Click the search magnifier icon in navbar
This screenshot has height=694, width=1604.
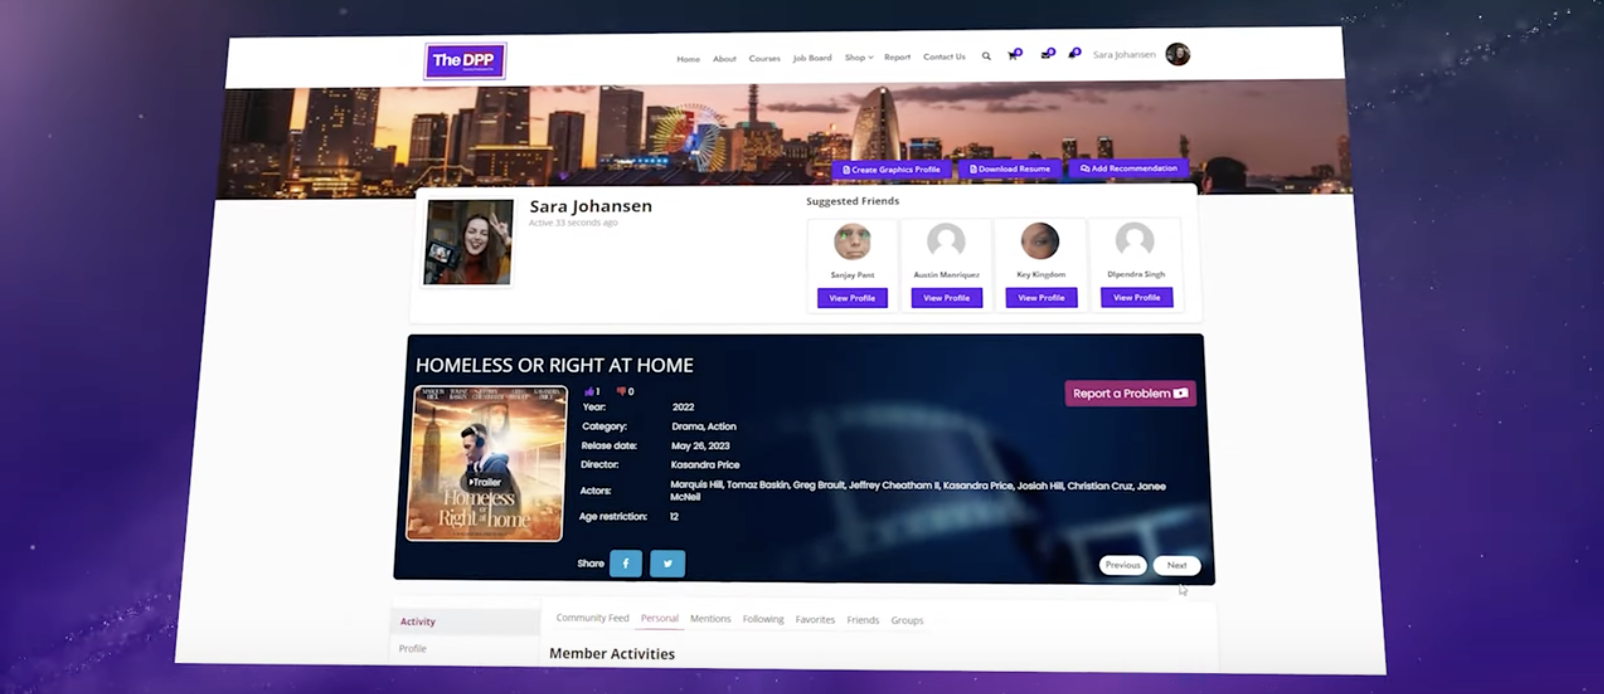(986, 56)
